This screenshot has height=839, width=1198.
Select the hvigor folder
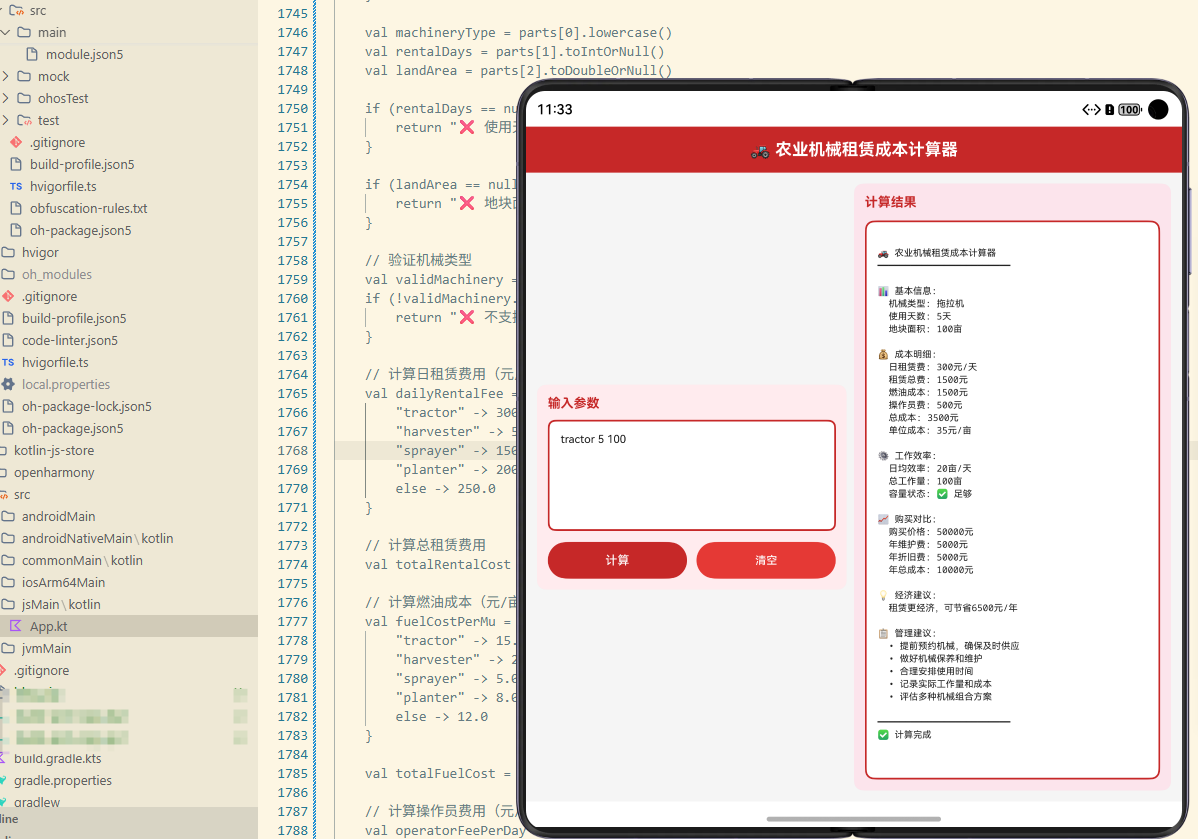click(40, 252)
